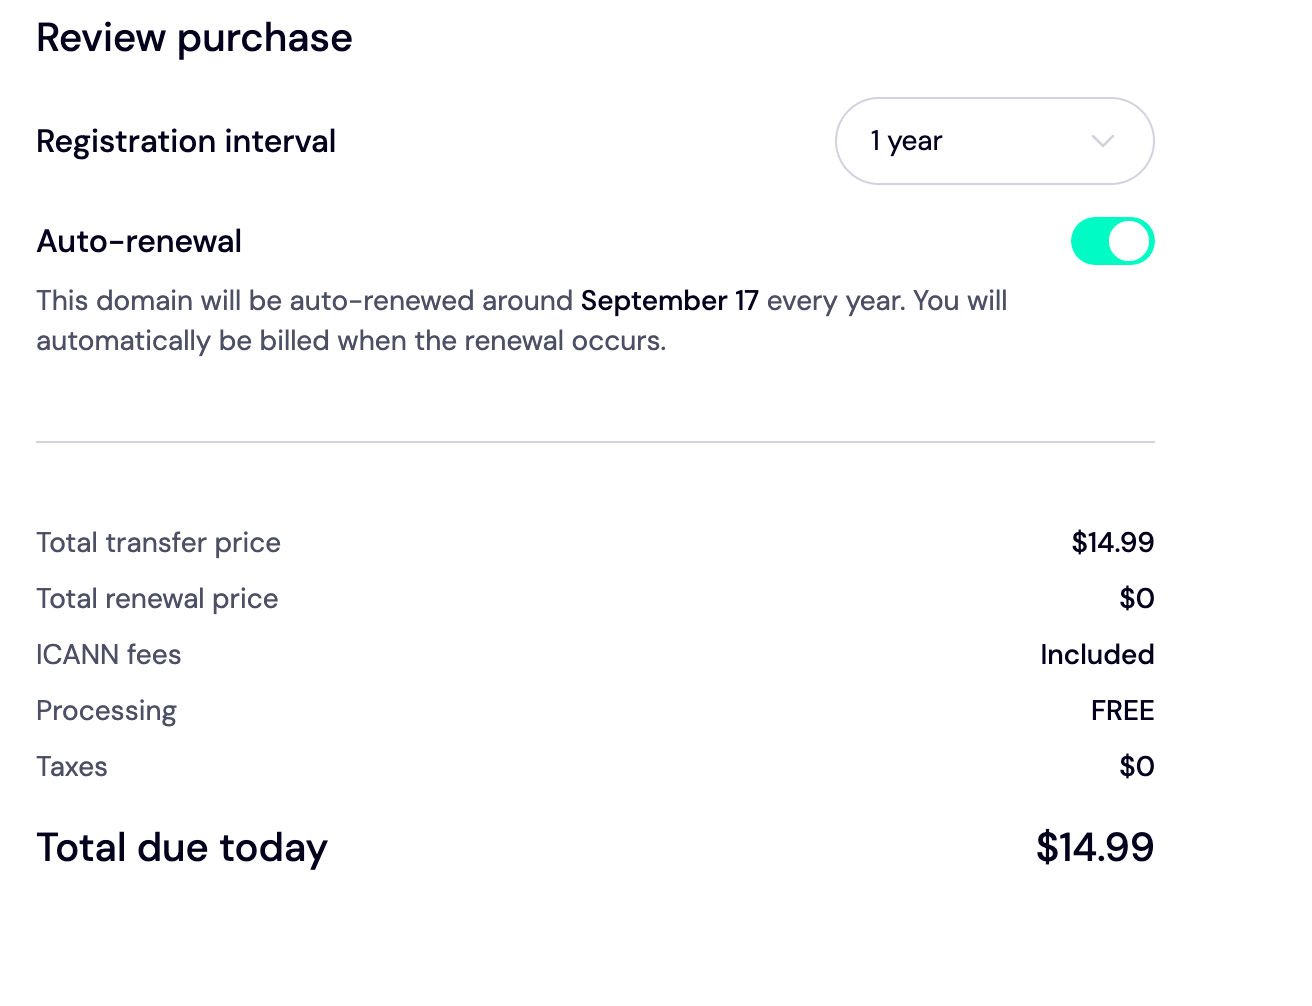Image resolution: width=1312 pixels, height=1006 pixels.
Task: Click the auto-renewal billing description text
Action: point(350,341)
